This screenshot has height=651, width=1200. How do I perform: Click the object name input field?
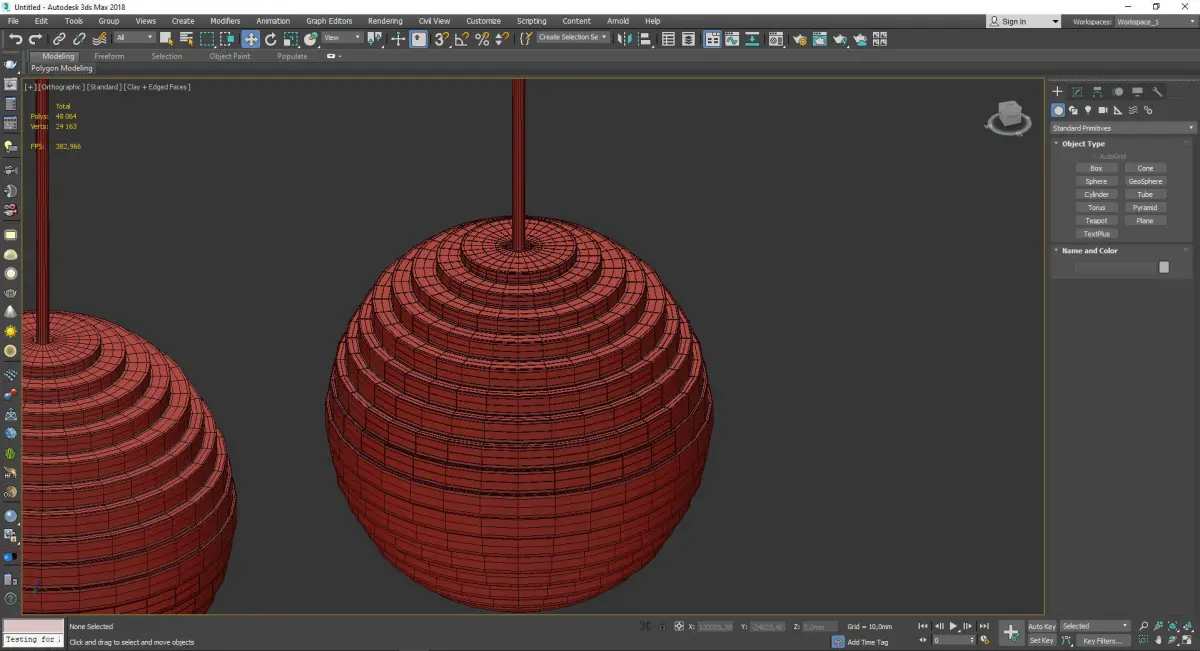coord(1115,267)
